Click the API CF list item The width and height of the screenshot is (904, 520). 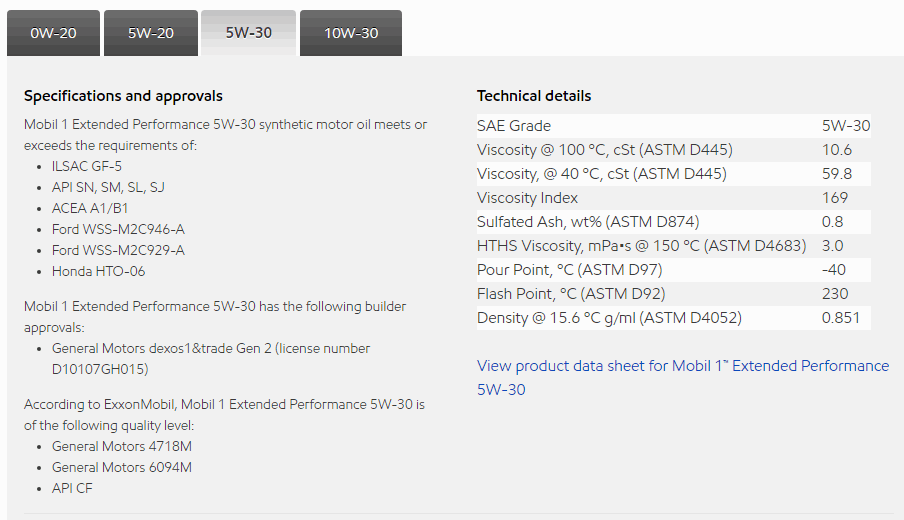pyautogui.click(x=72, y=488)
